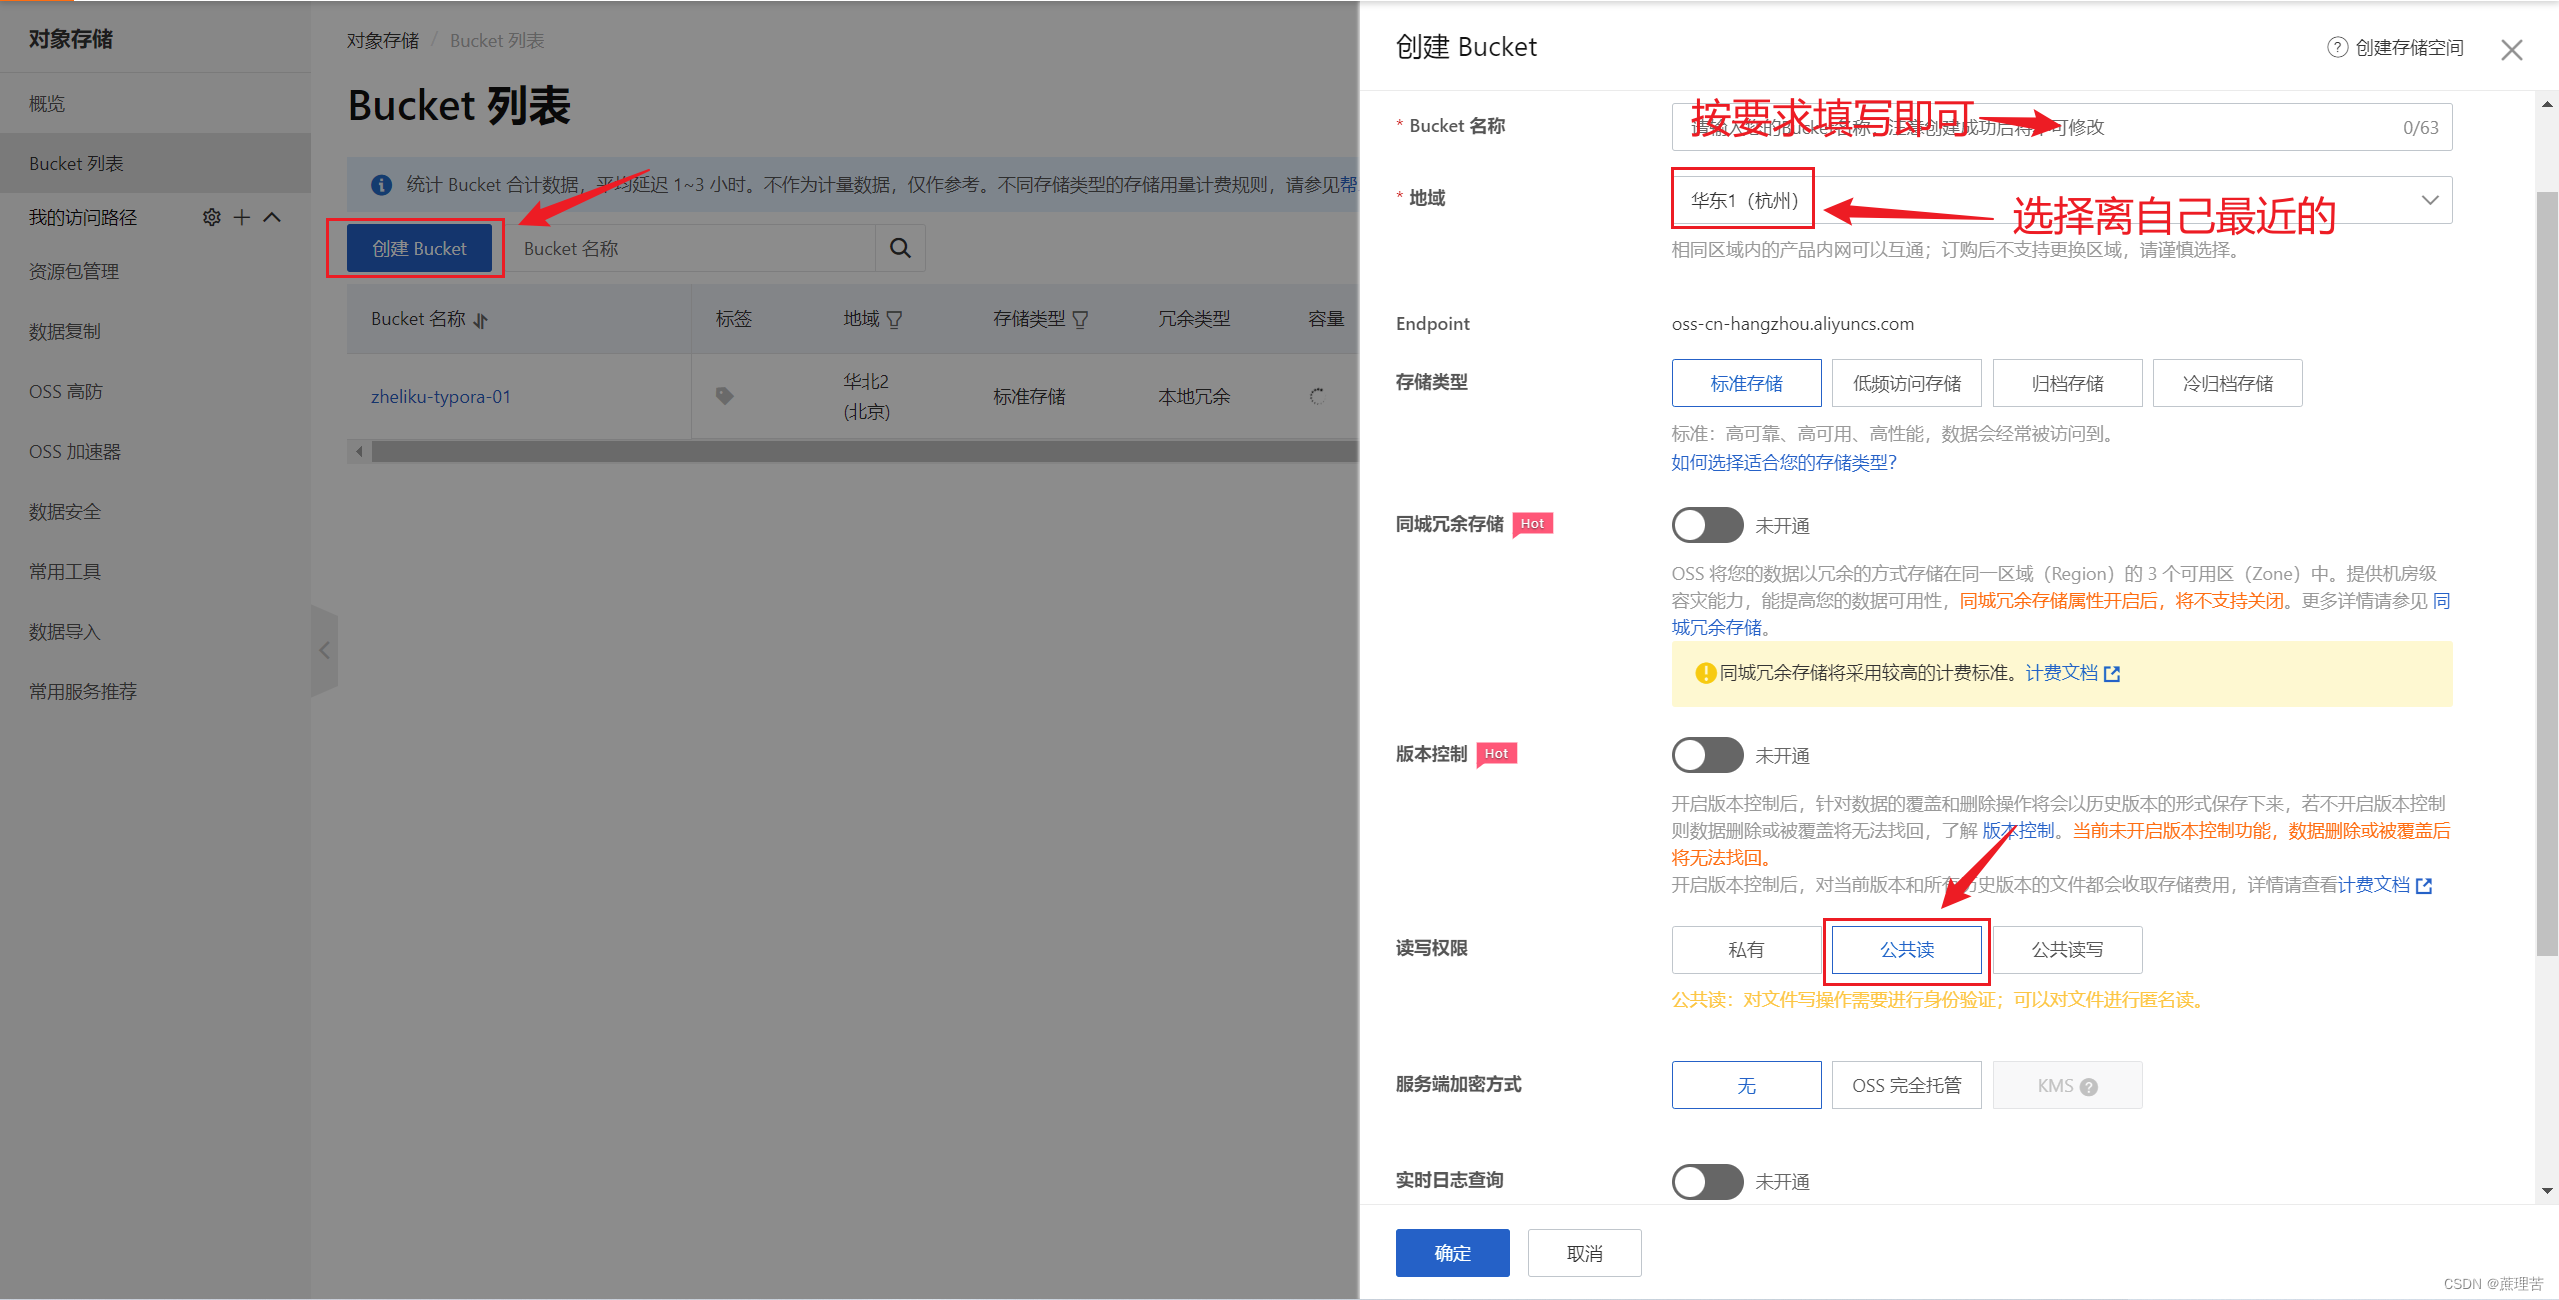Click the Bucket name search magnifier icon
Viewport: 2559px width, 1300px height.
pos(900,248)
